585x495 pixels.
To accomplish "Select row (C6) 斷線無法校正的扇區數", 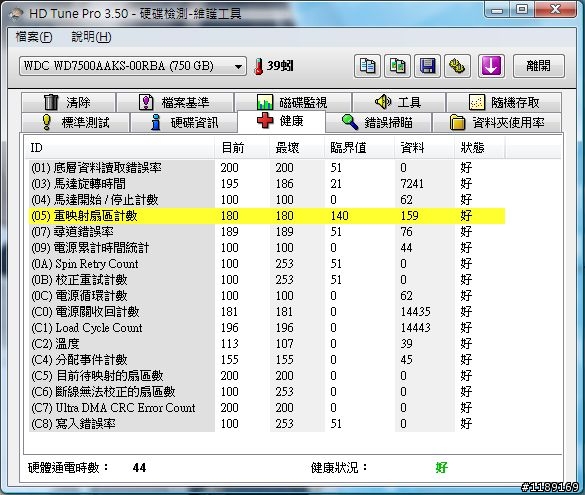I will (267, 392).
